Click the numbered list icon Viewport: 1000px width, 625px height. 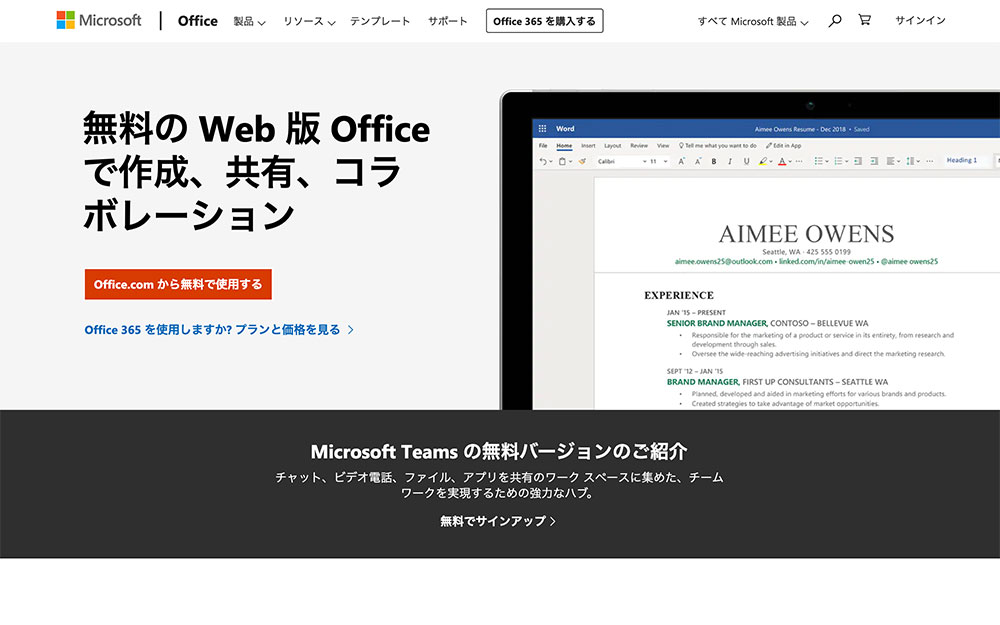coord(838,161)
